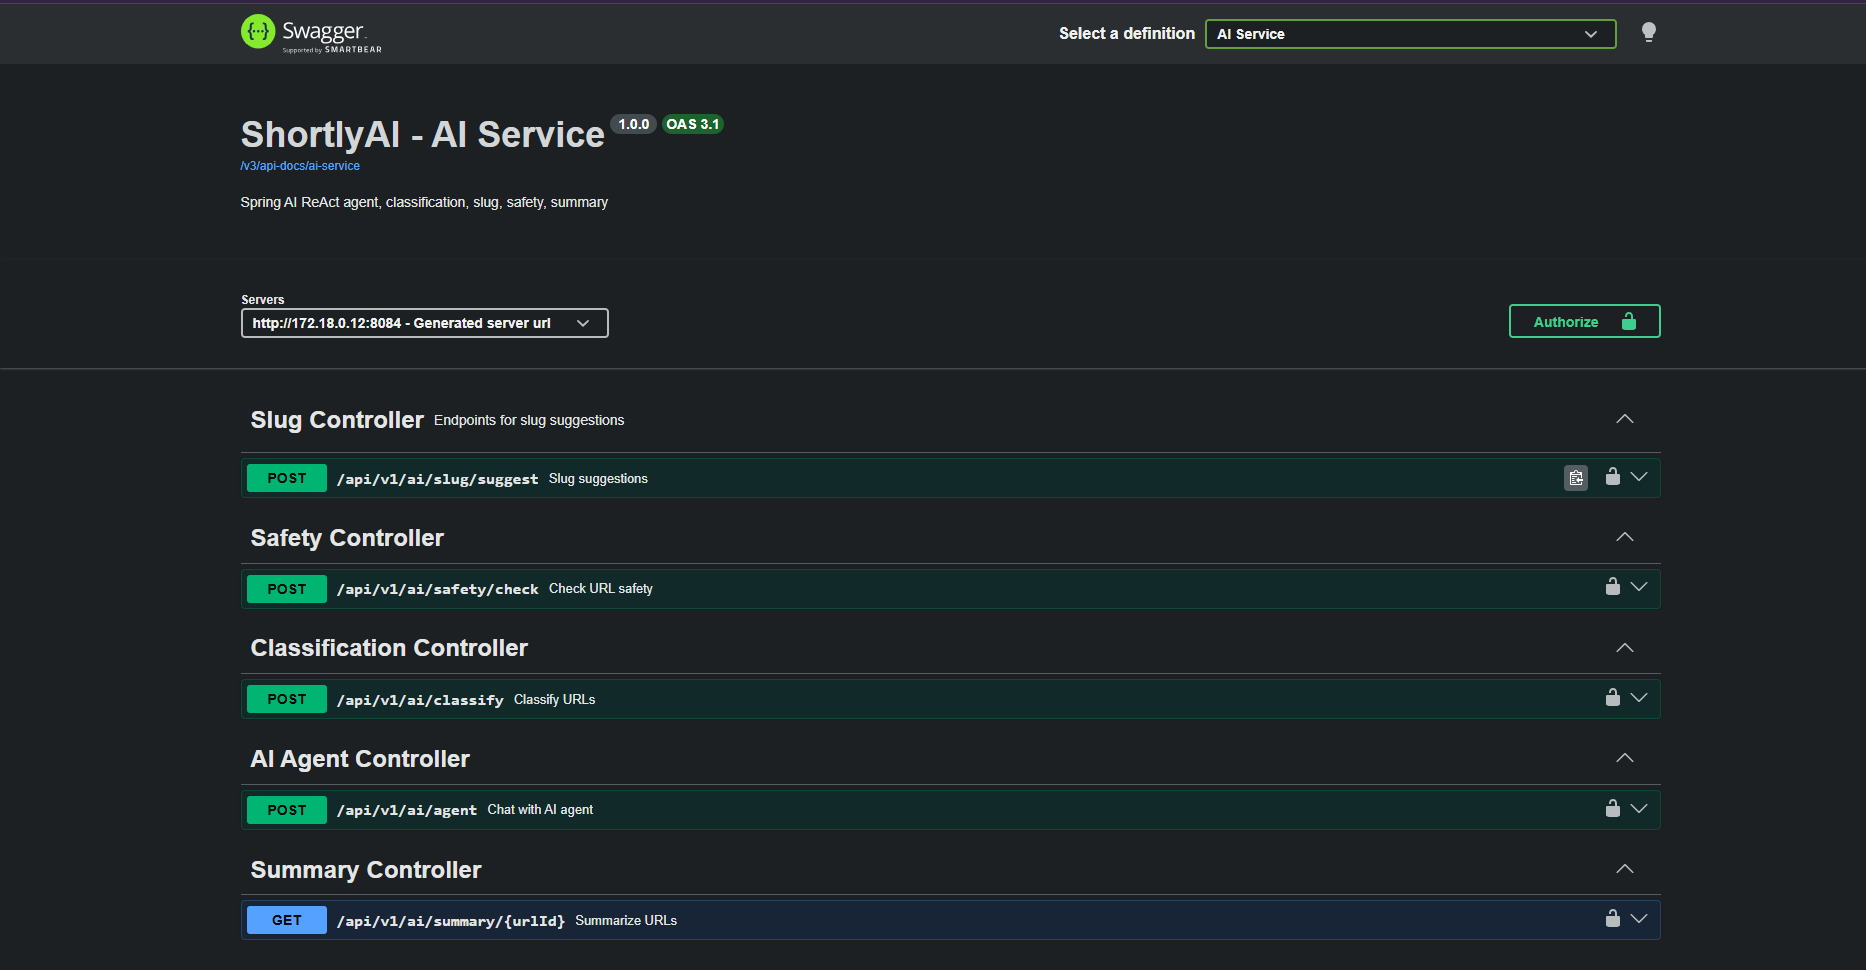Toggle the lightbulb theme icon

point(1649,33)
